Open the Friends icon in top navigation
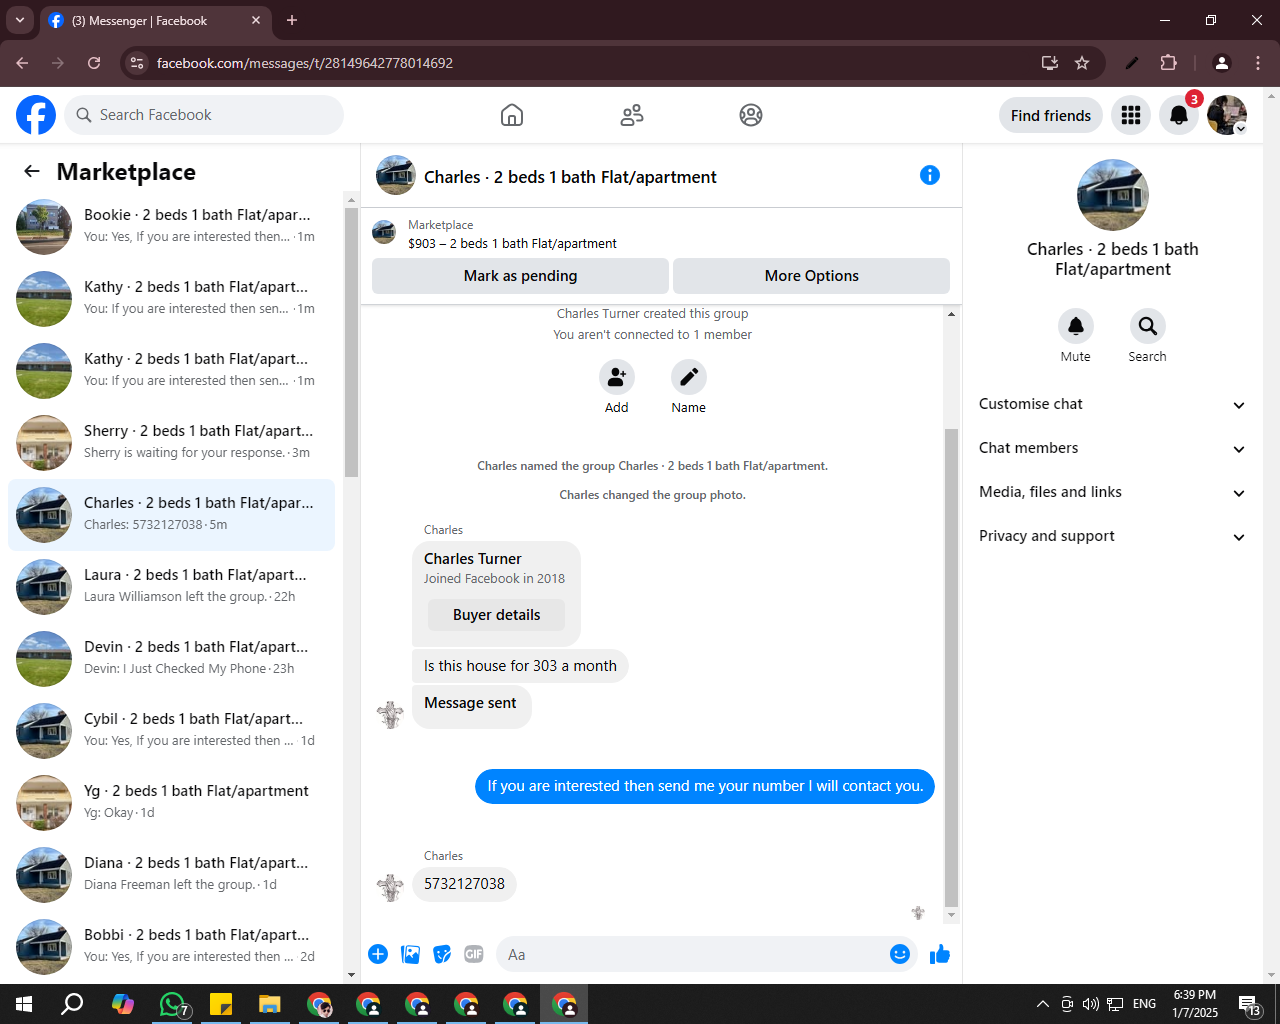 click(x=632, y=115)
